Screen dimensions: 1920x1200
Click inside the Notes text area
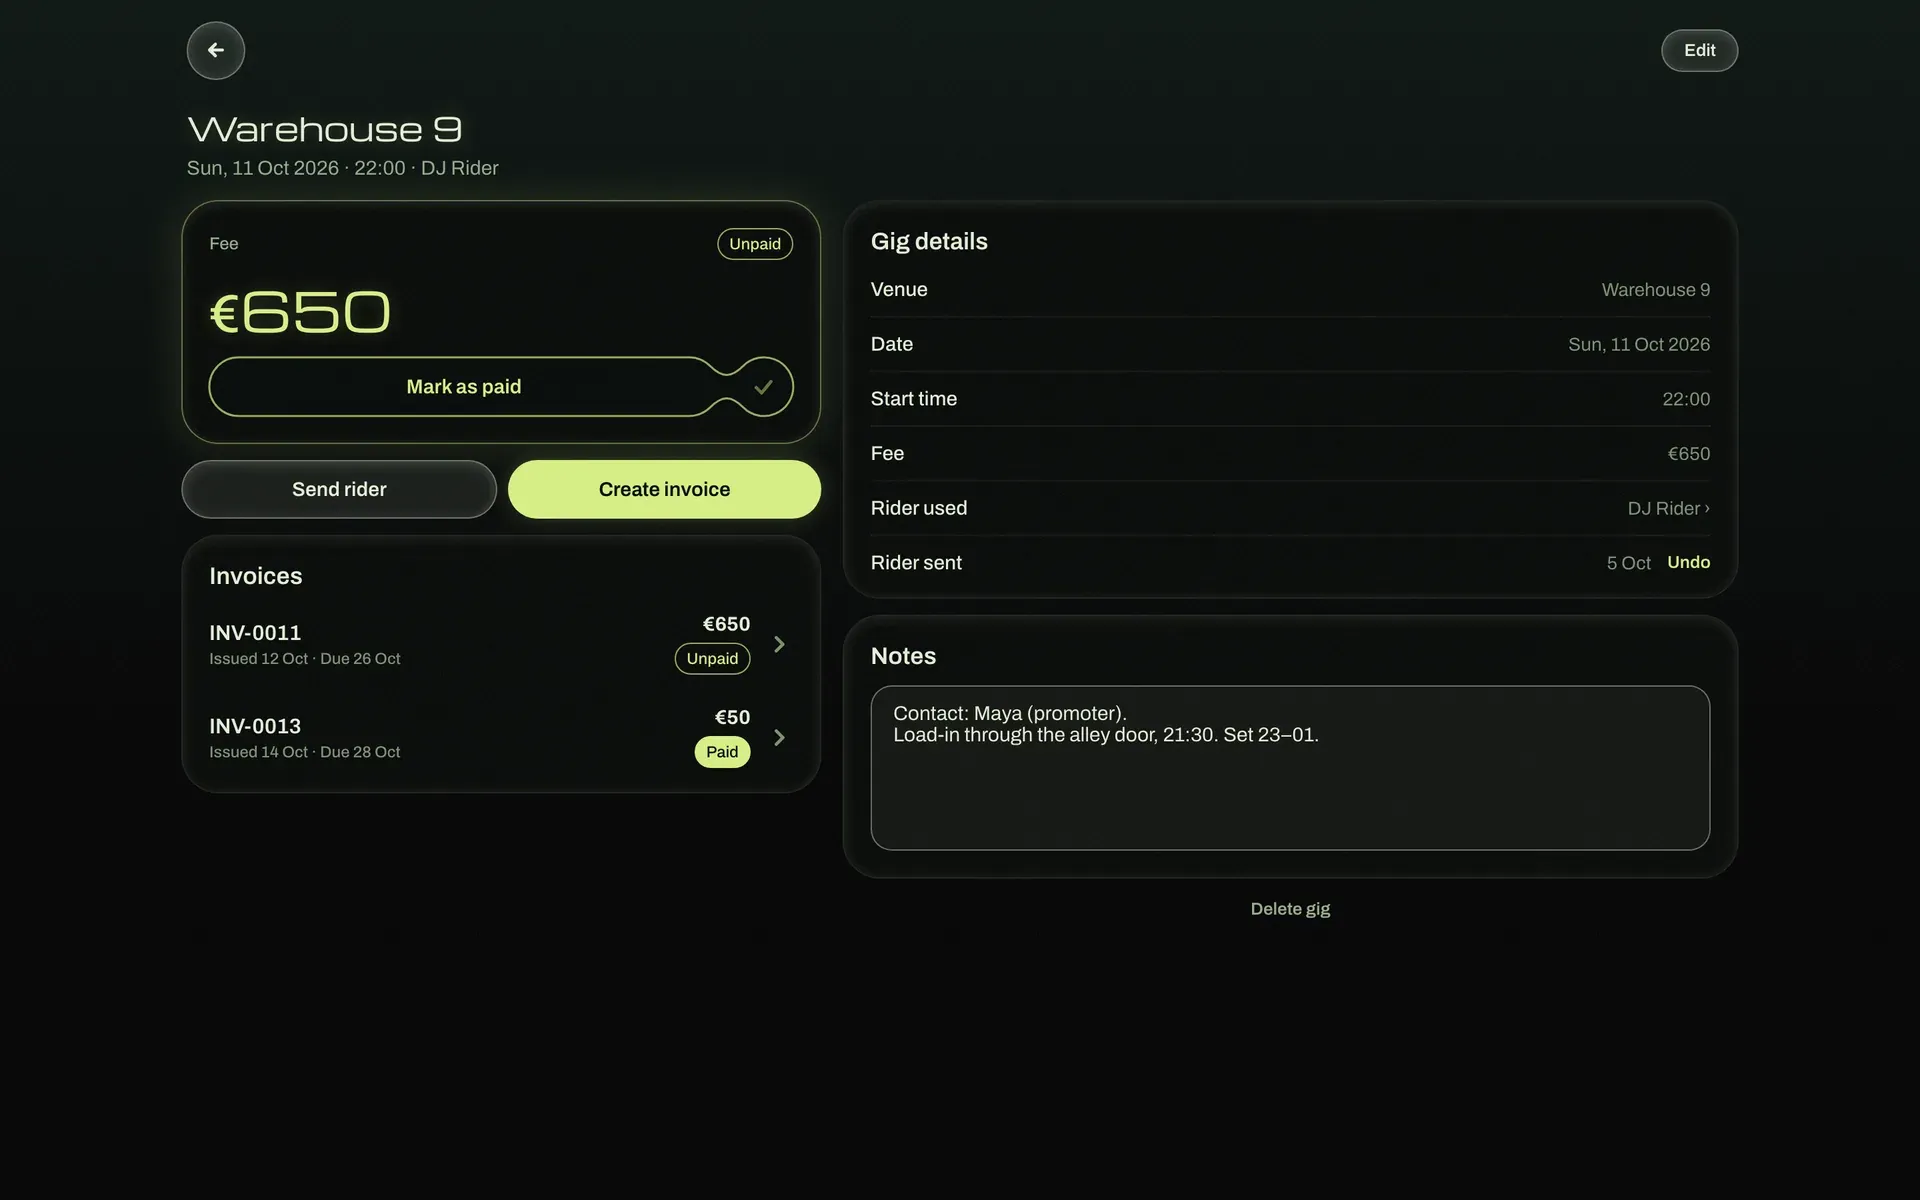tap(1290, 768)
